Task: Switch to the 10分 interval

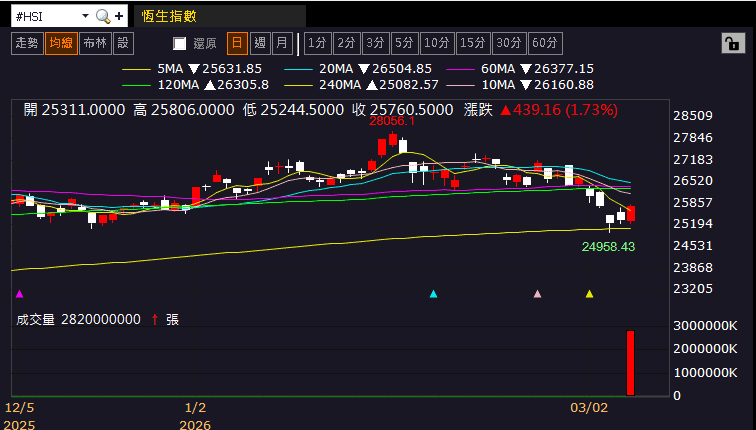Action: pyautogui.click(x=437, y=43)
